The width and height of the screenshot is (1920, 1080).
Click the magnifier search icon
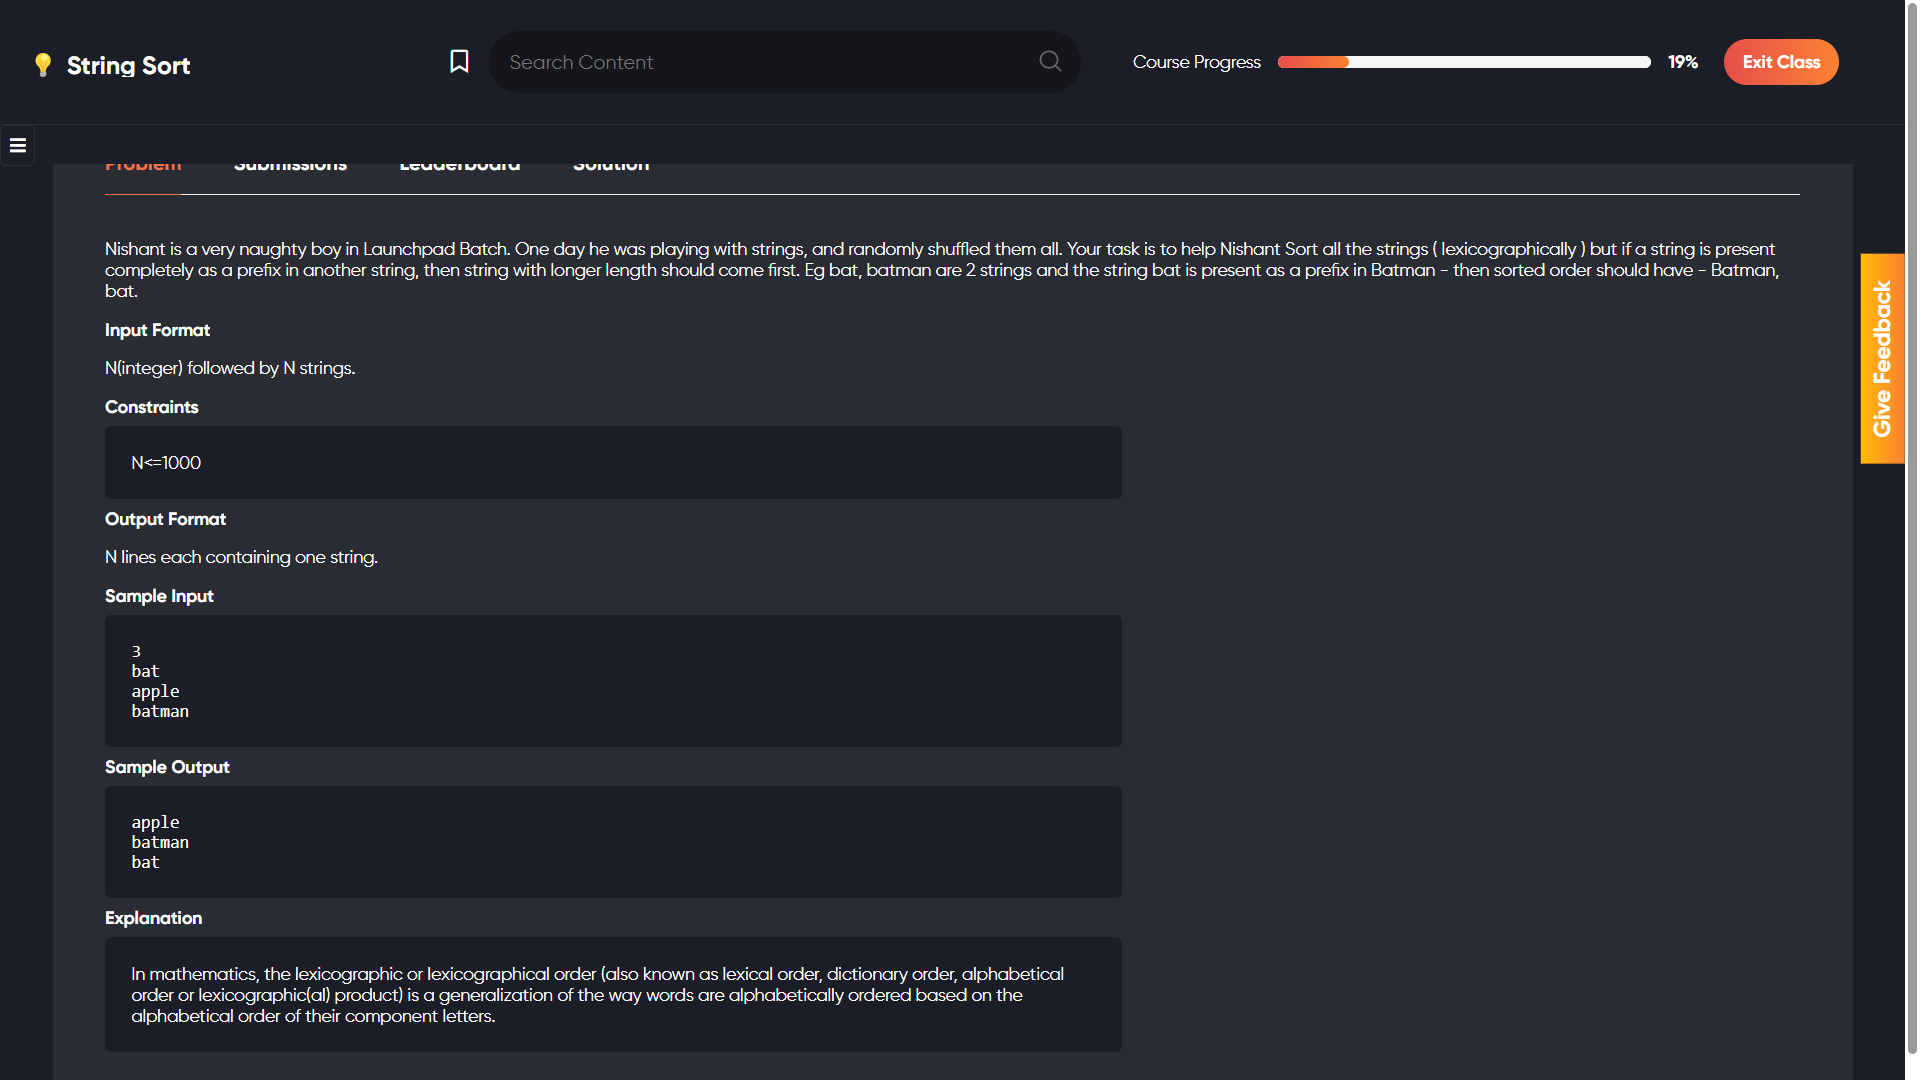coord(1050,62)
